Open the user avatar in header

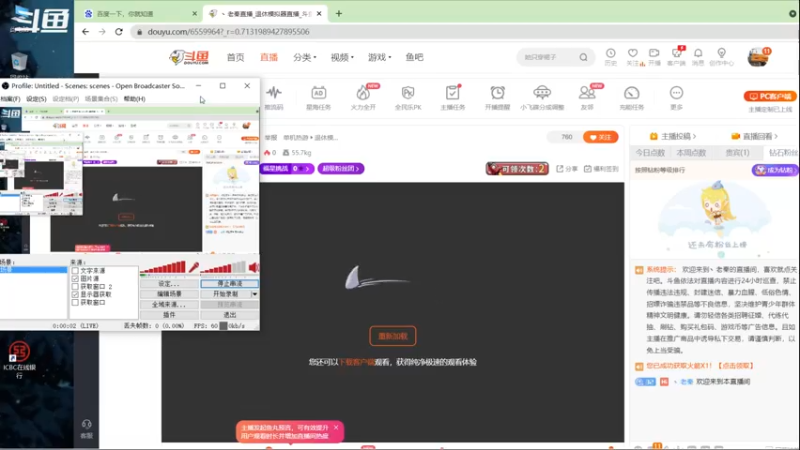758,57
